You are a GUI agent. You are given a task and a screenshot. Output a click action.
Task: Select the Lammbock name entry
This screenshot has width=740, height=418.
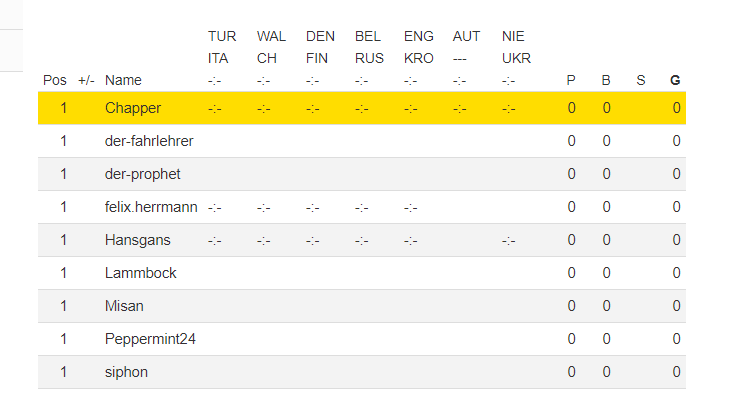pyautogui.click(x=141, y=273)
